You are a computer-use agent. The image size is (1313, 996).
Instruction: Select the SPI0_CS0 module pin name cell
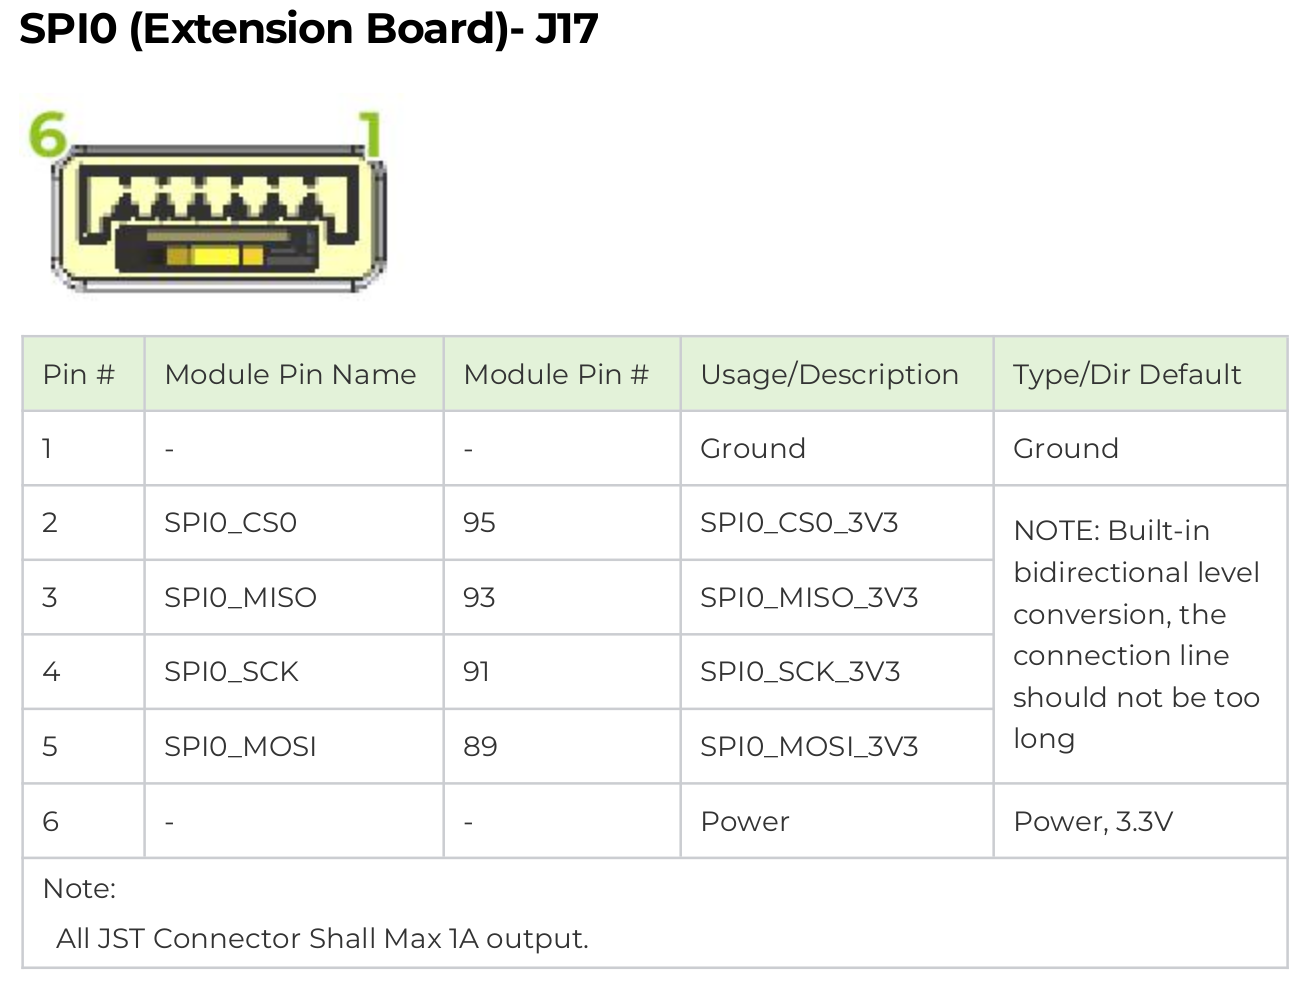click(x=294, y=523)
